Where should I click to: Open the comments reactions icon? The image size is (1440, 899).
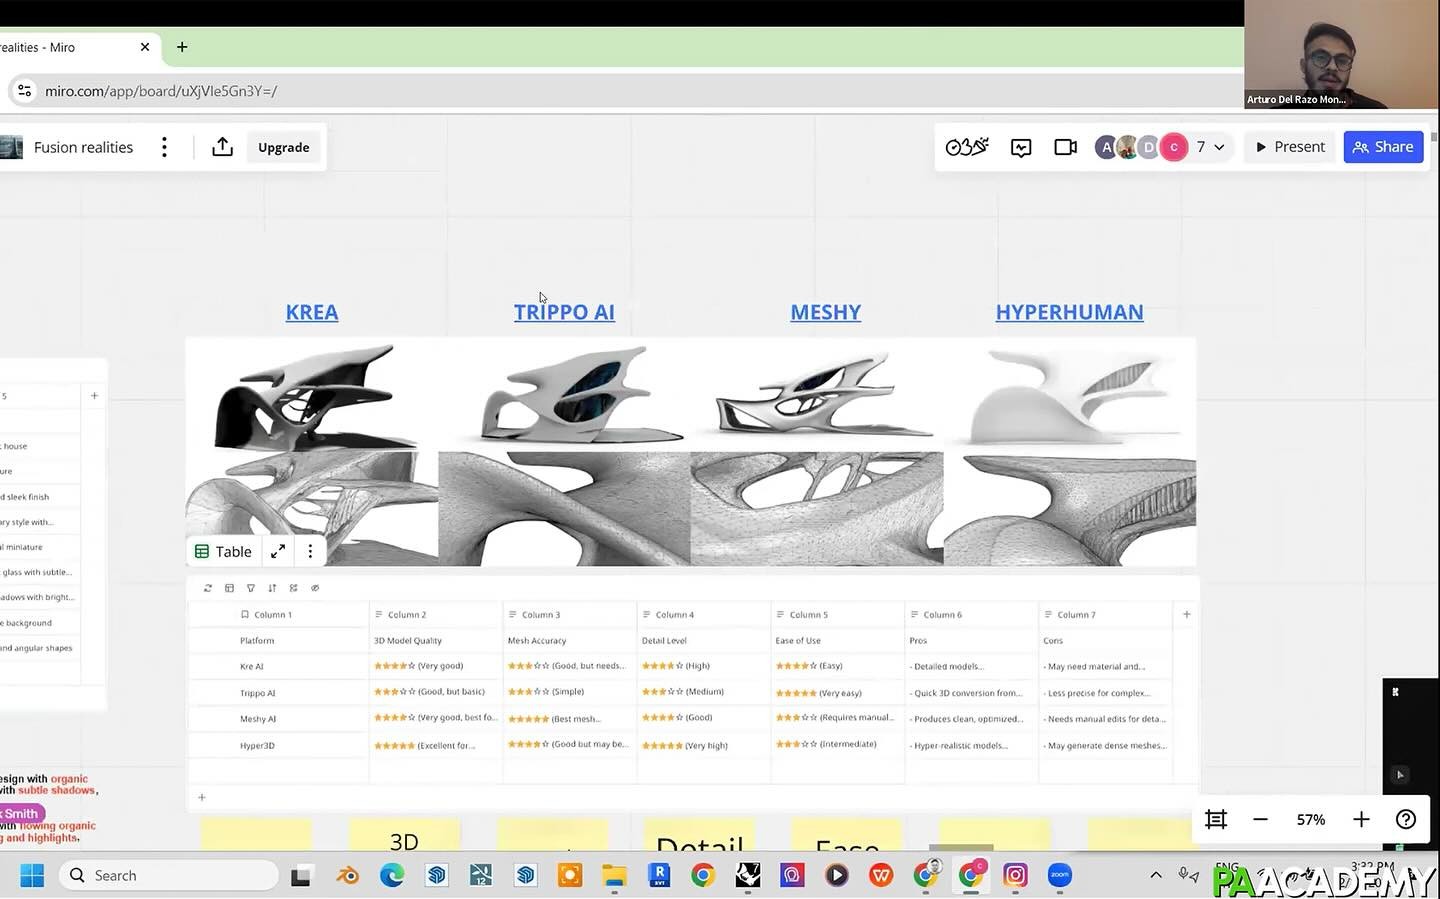(x=1021, y=147)
